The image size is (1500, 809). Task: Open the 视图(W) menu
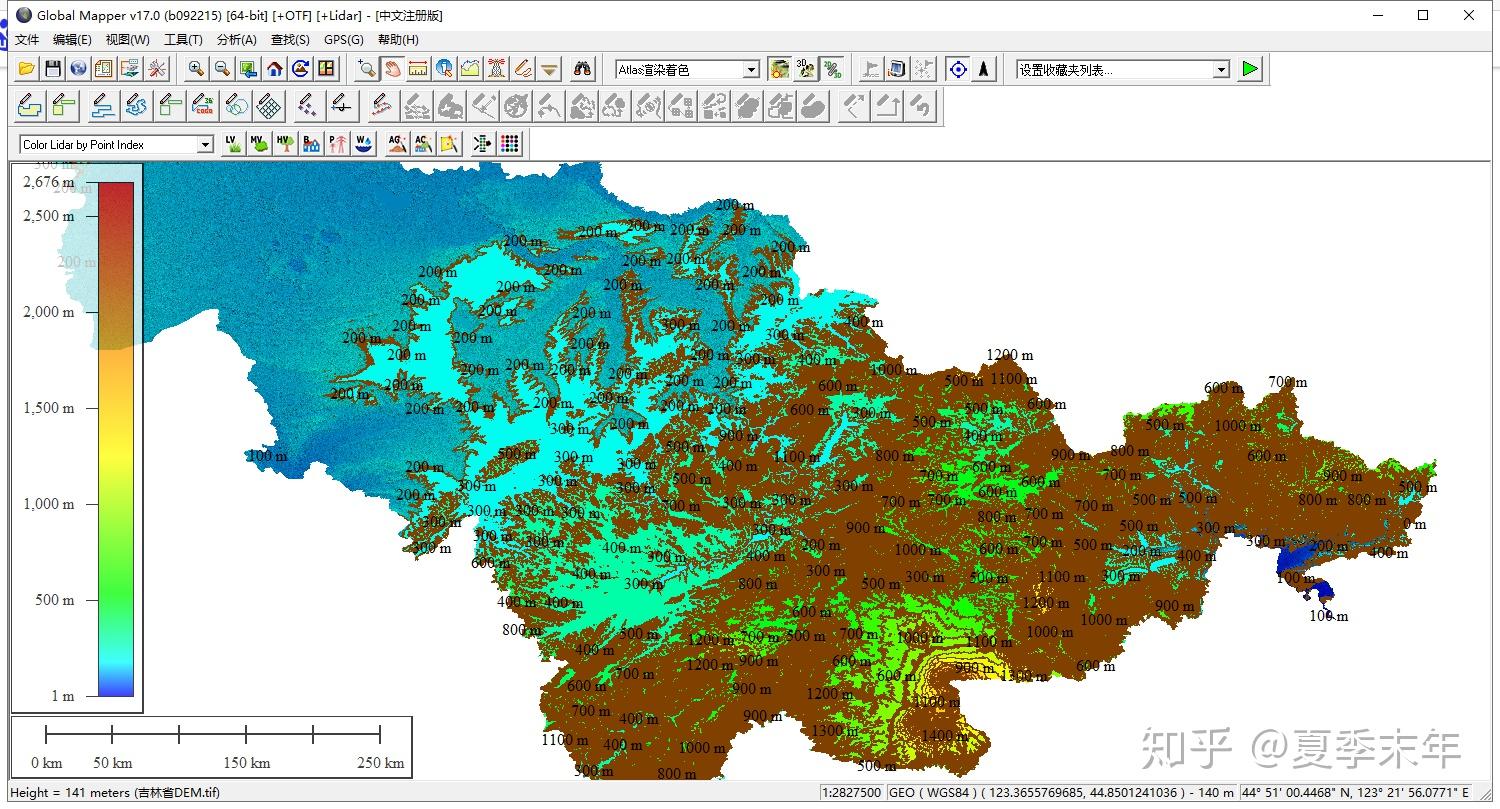pos(128,40)
